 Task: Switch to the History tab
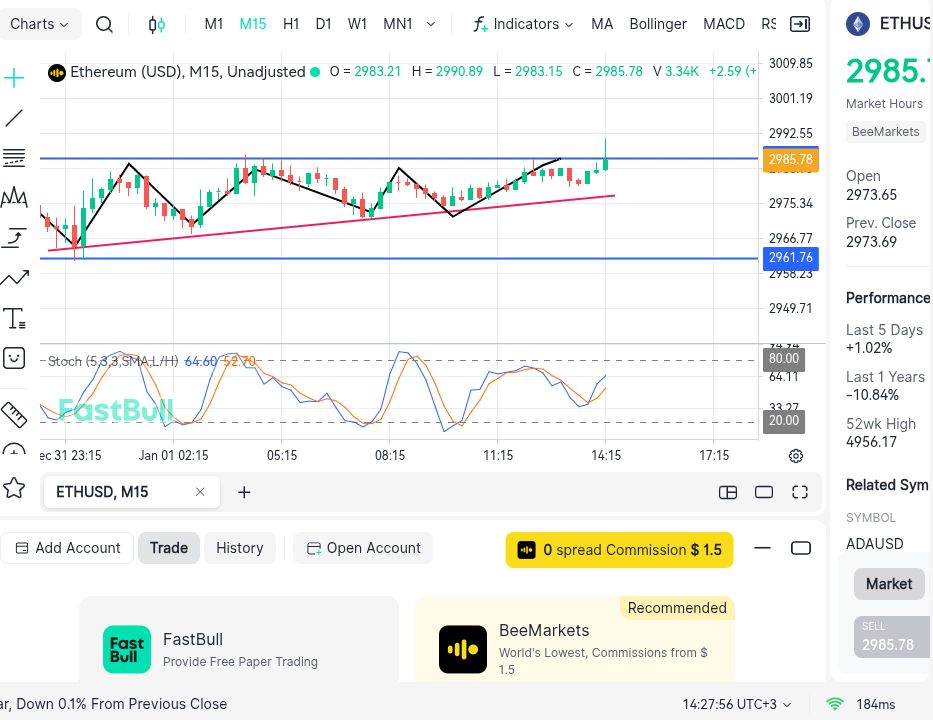[x=240, y=548]
